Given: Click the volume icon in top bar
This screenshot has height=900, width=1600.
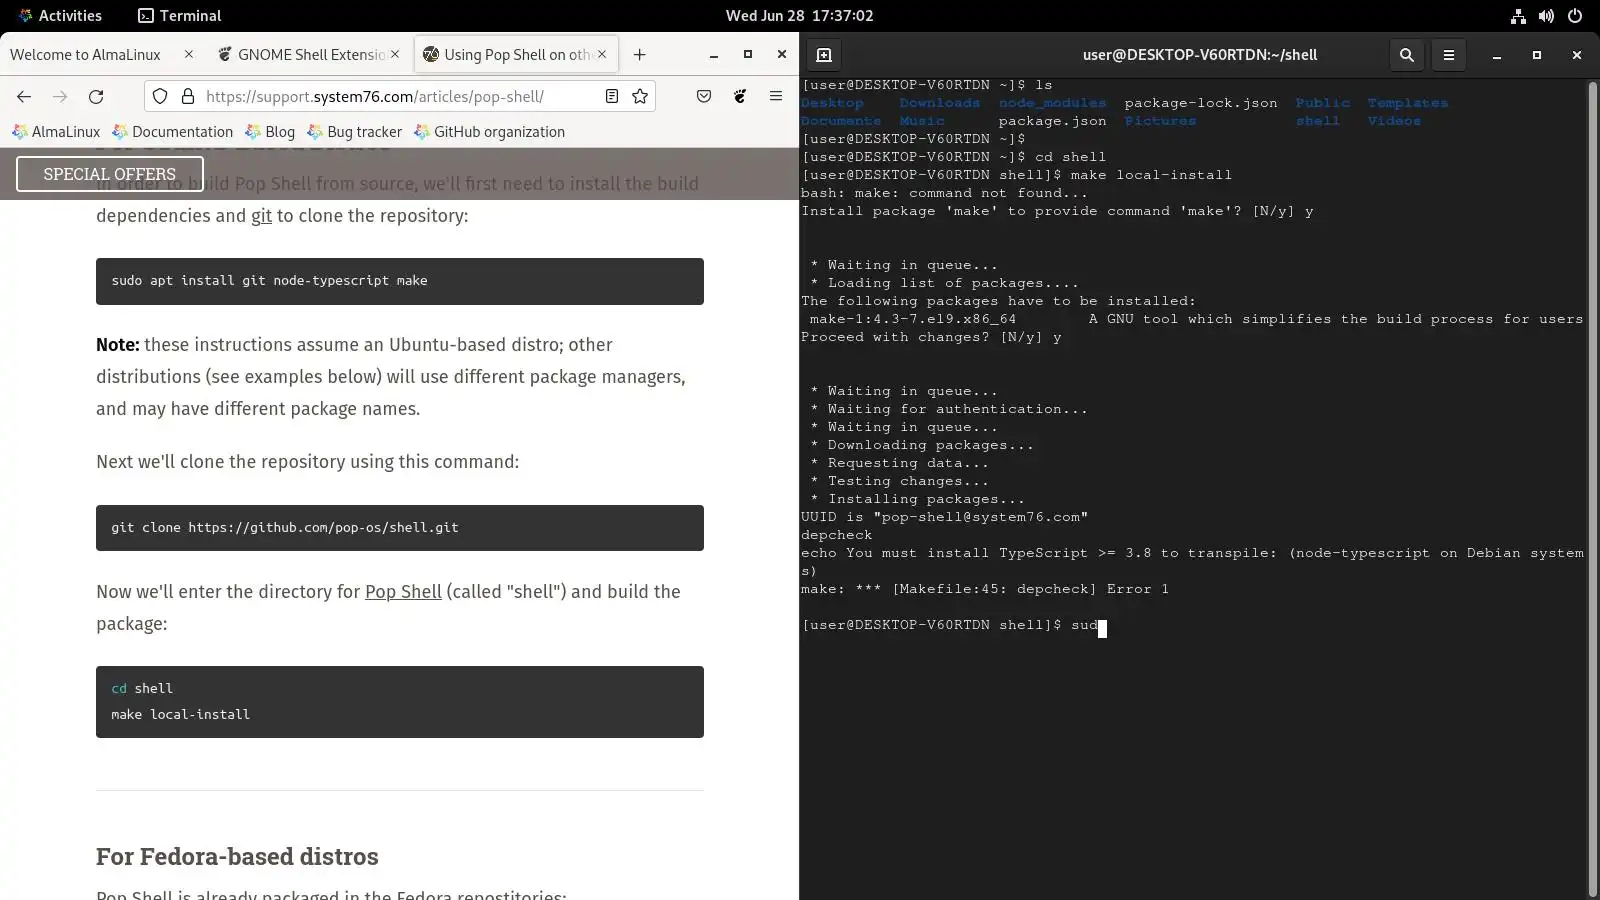Looking at the screenshot, I should point(1546,16).
